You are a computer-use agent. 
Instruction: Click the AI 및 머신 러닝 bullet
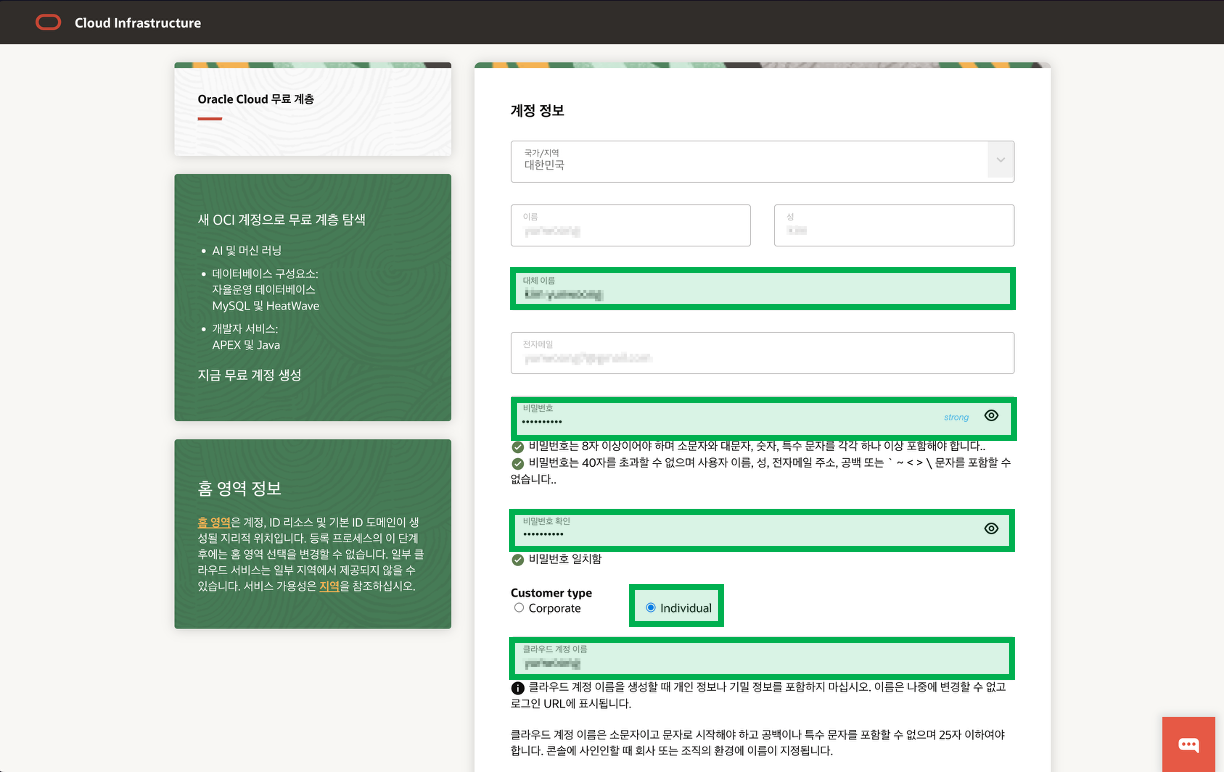coord(247,250)
